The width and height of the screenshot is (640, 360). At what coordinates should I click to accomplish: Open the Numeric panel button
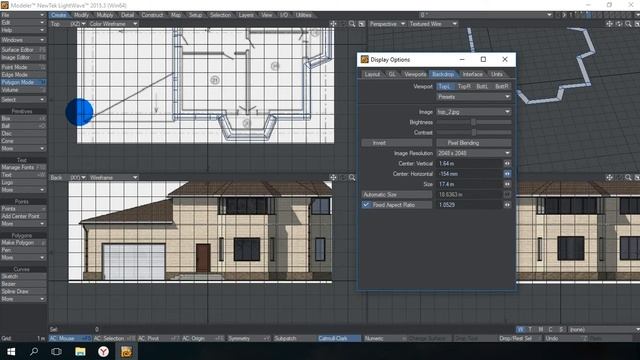pyautogui.click(x=385, y=338)
